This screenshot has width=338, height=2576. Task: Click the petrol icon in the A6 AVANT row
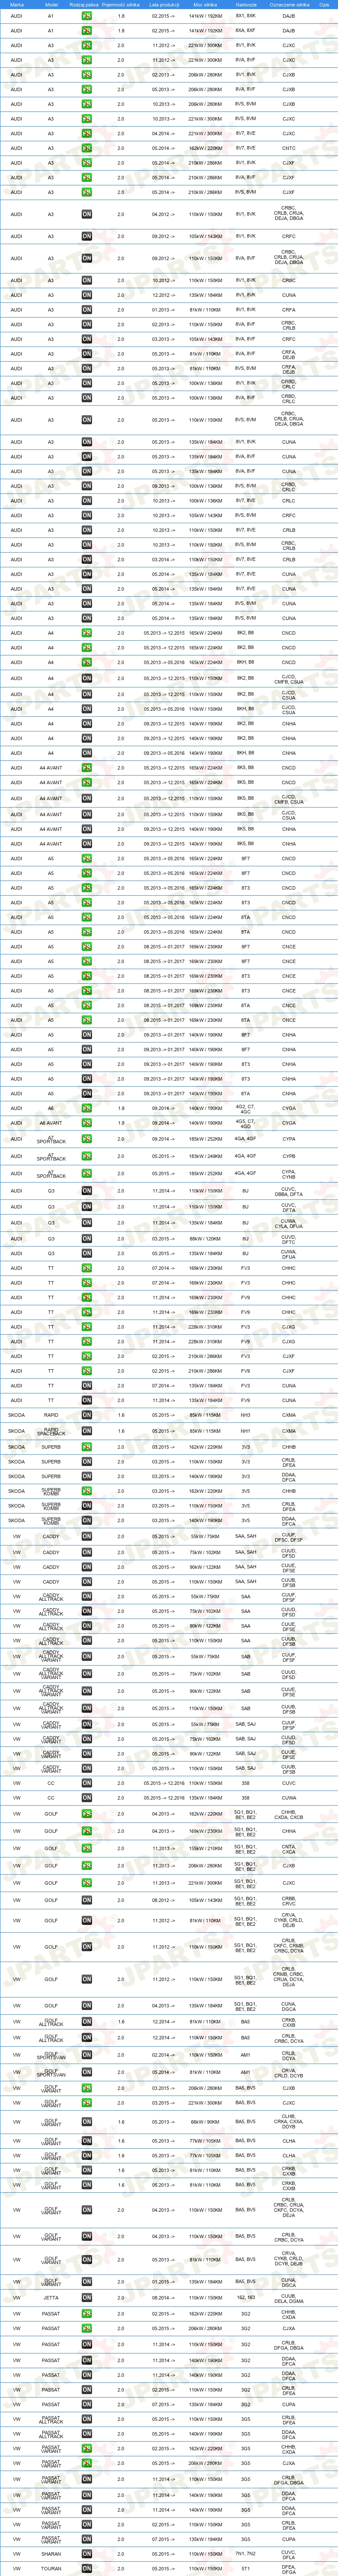point(87,1123)
